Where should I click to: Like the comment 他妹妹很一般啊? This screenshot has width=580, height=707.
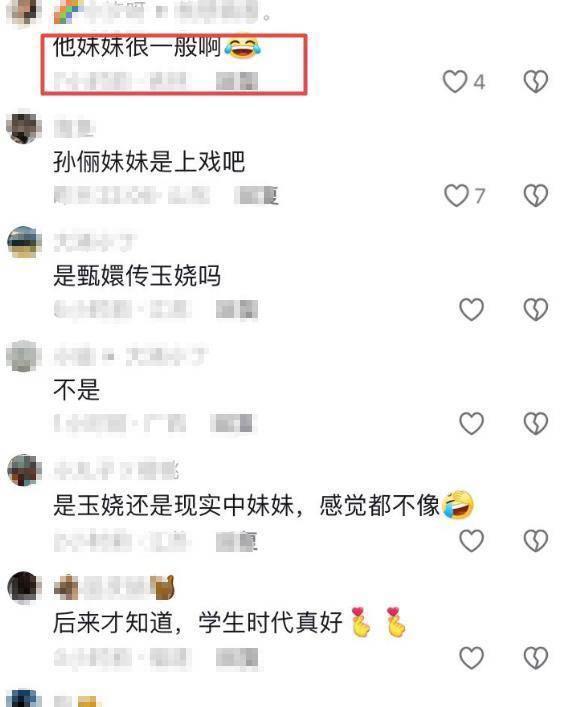[455, 82]
